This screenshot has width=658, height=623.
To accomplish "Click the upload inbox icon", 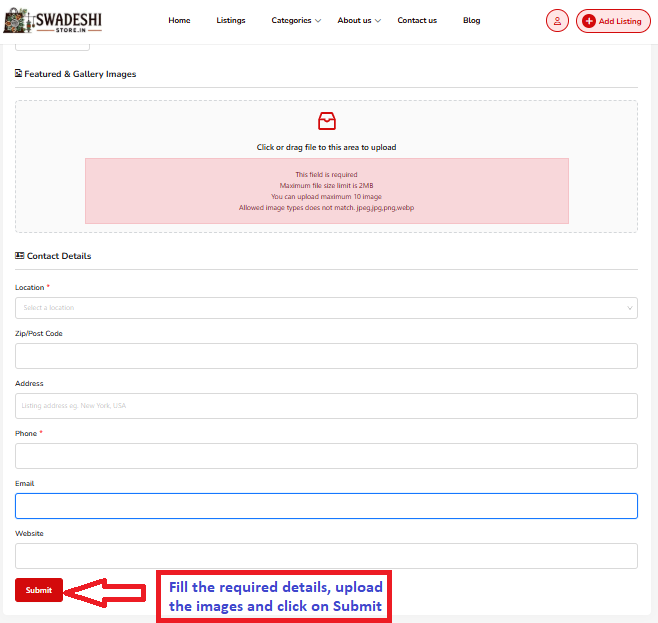I will pos(326,122).
